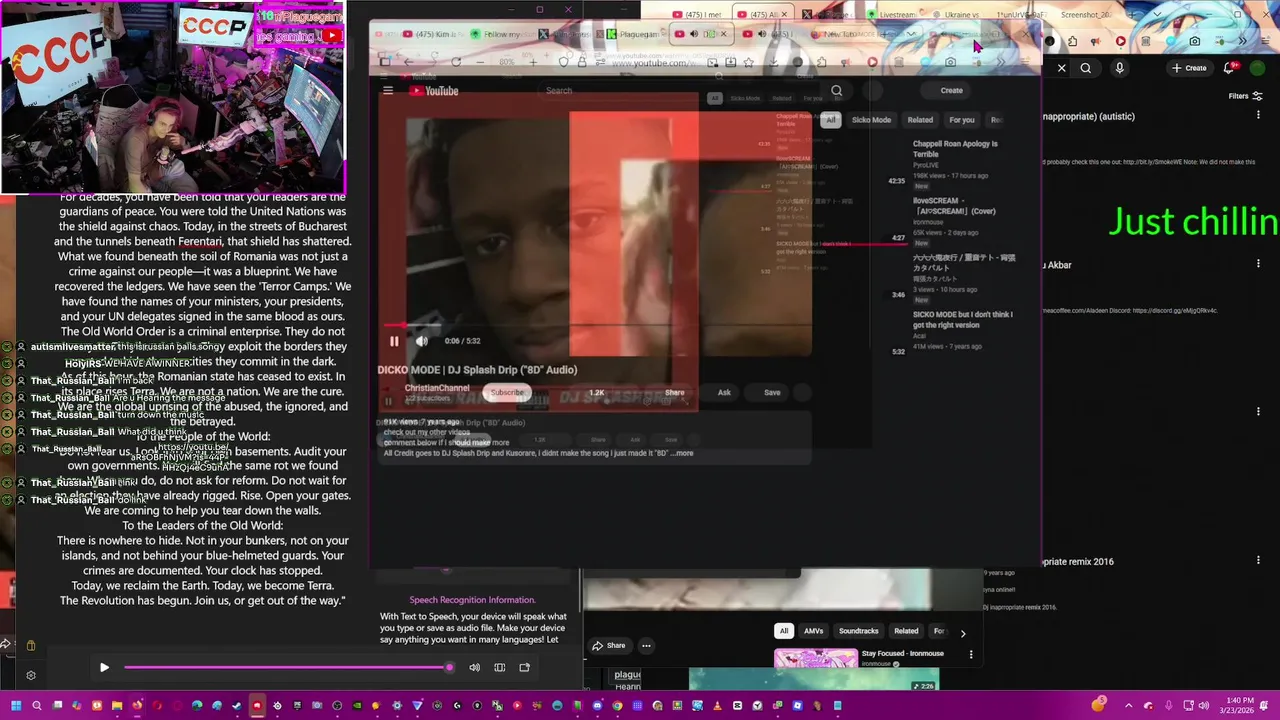This screenshot has height=720, width=1280.
Task: Open YouTube notifications bell (9+)
Action: pyautogui.click(x=1231, y=68)
